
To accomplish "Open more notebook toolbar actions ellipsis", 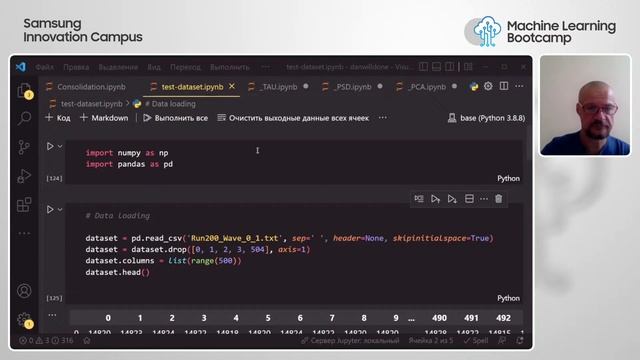I will coord(382,118).
